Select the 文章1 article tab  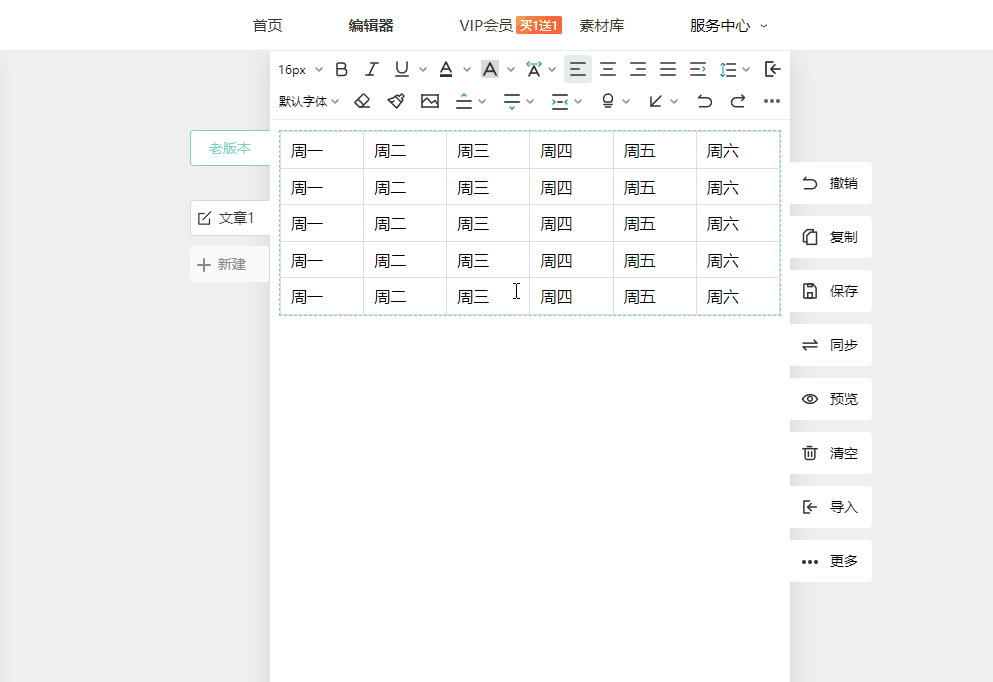pos(230,218)
